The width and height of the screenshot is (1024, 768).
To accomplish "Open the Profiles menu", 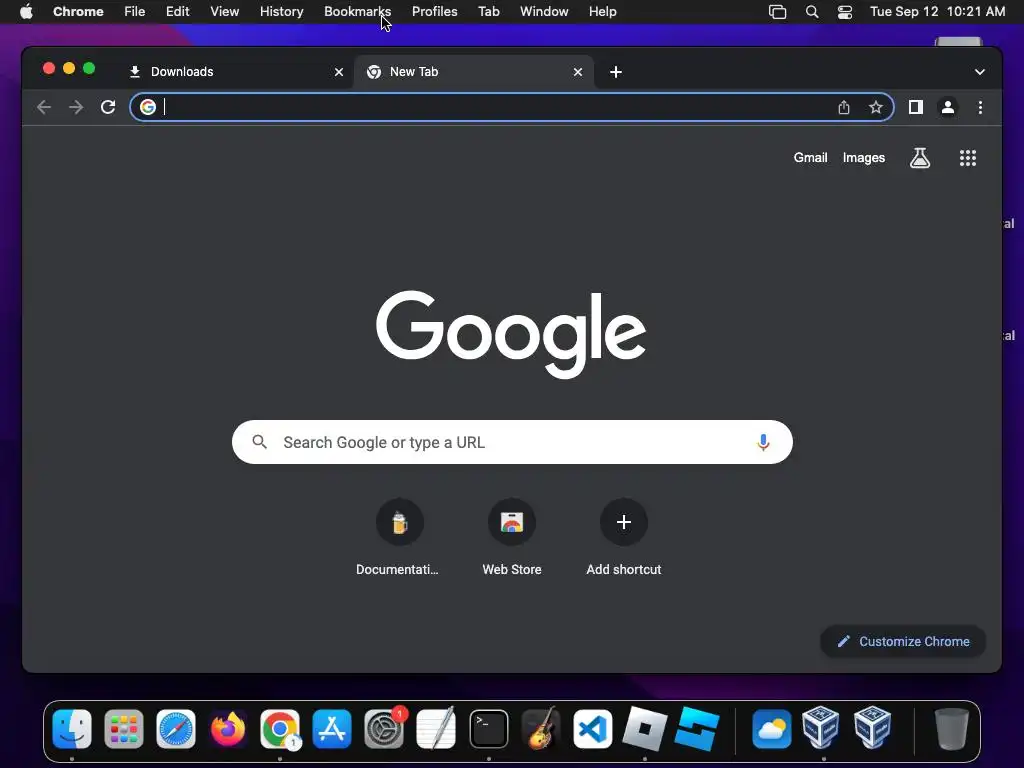I will (434, 12).
